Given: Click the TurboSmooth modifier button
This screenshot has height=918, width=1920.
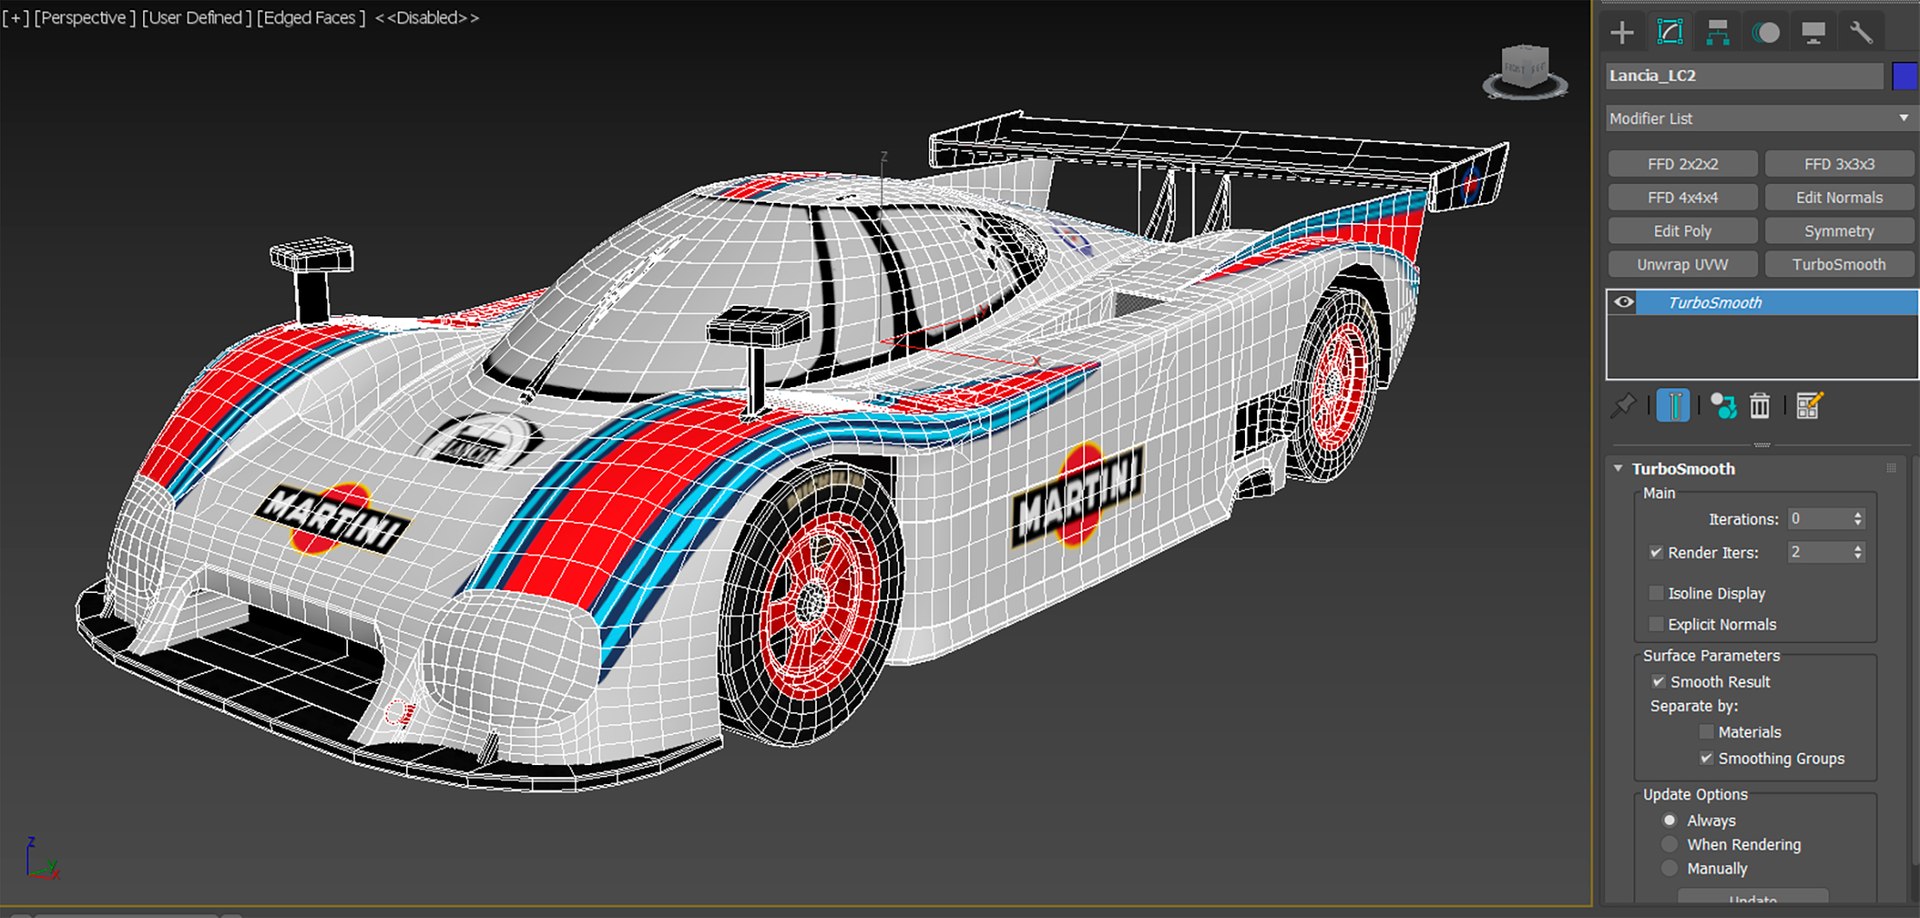Looking at the screenshot, I should pos(1839,264).
